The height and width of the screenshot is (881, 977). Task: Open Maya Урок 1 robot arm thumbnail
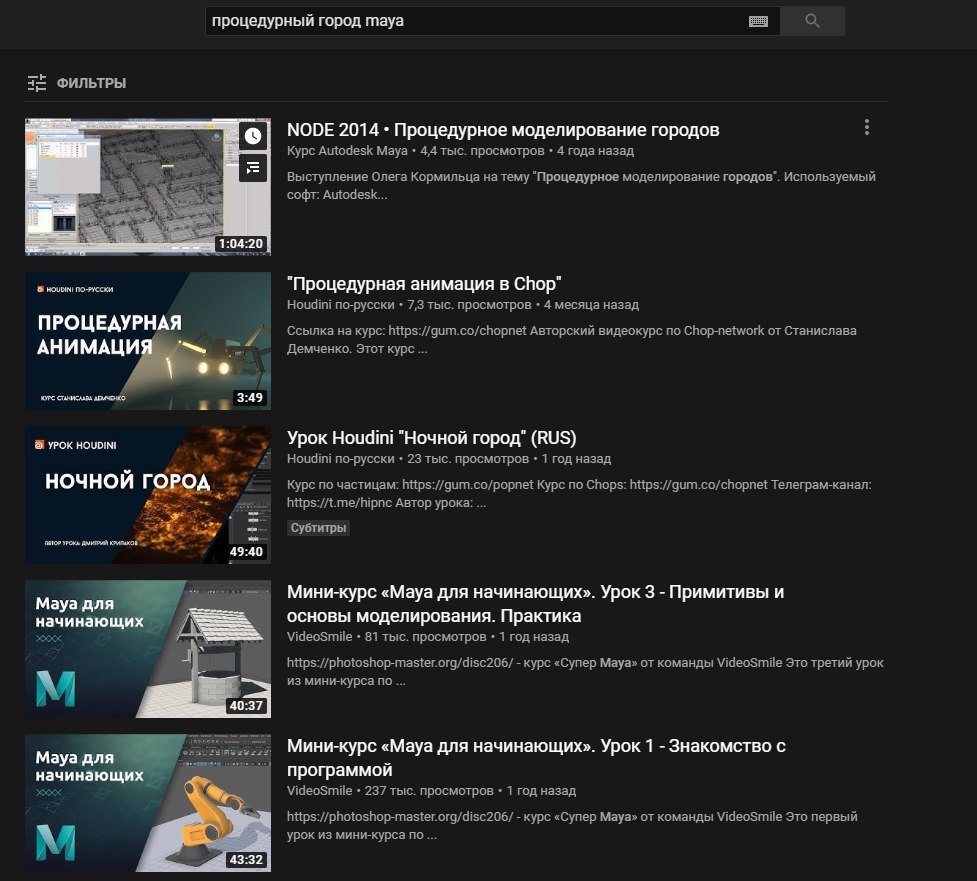point(148,802)
